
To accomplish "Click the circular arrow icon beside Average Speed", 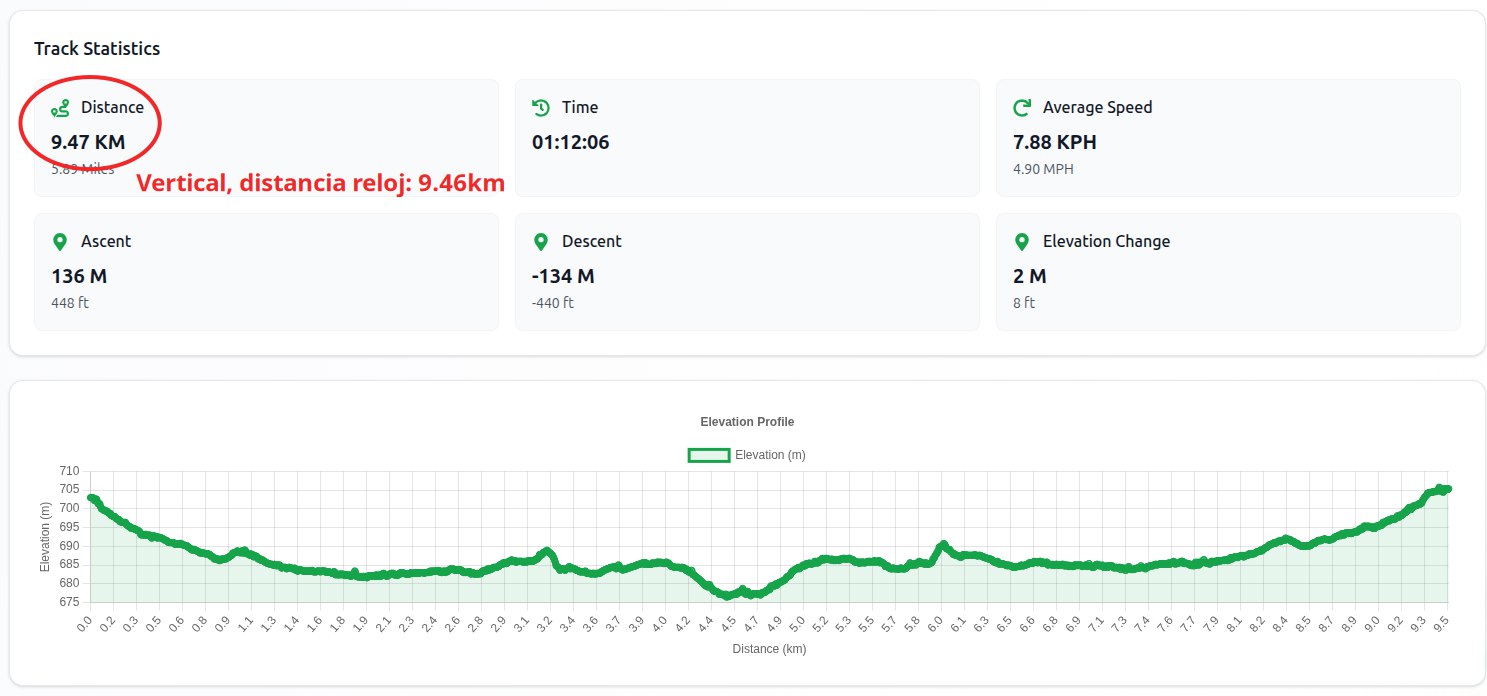I will click(x=1022, y=108).
